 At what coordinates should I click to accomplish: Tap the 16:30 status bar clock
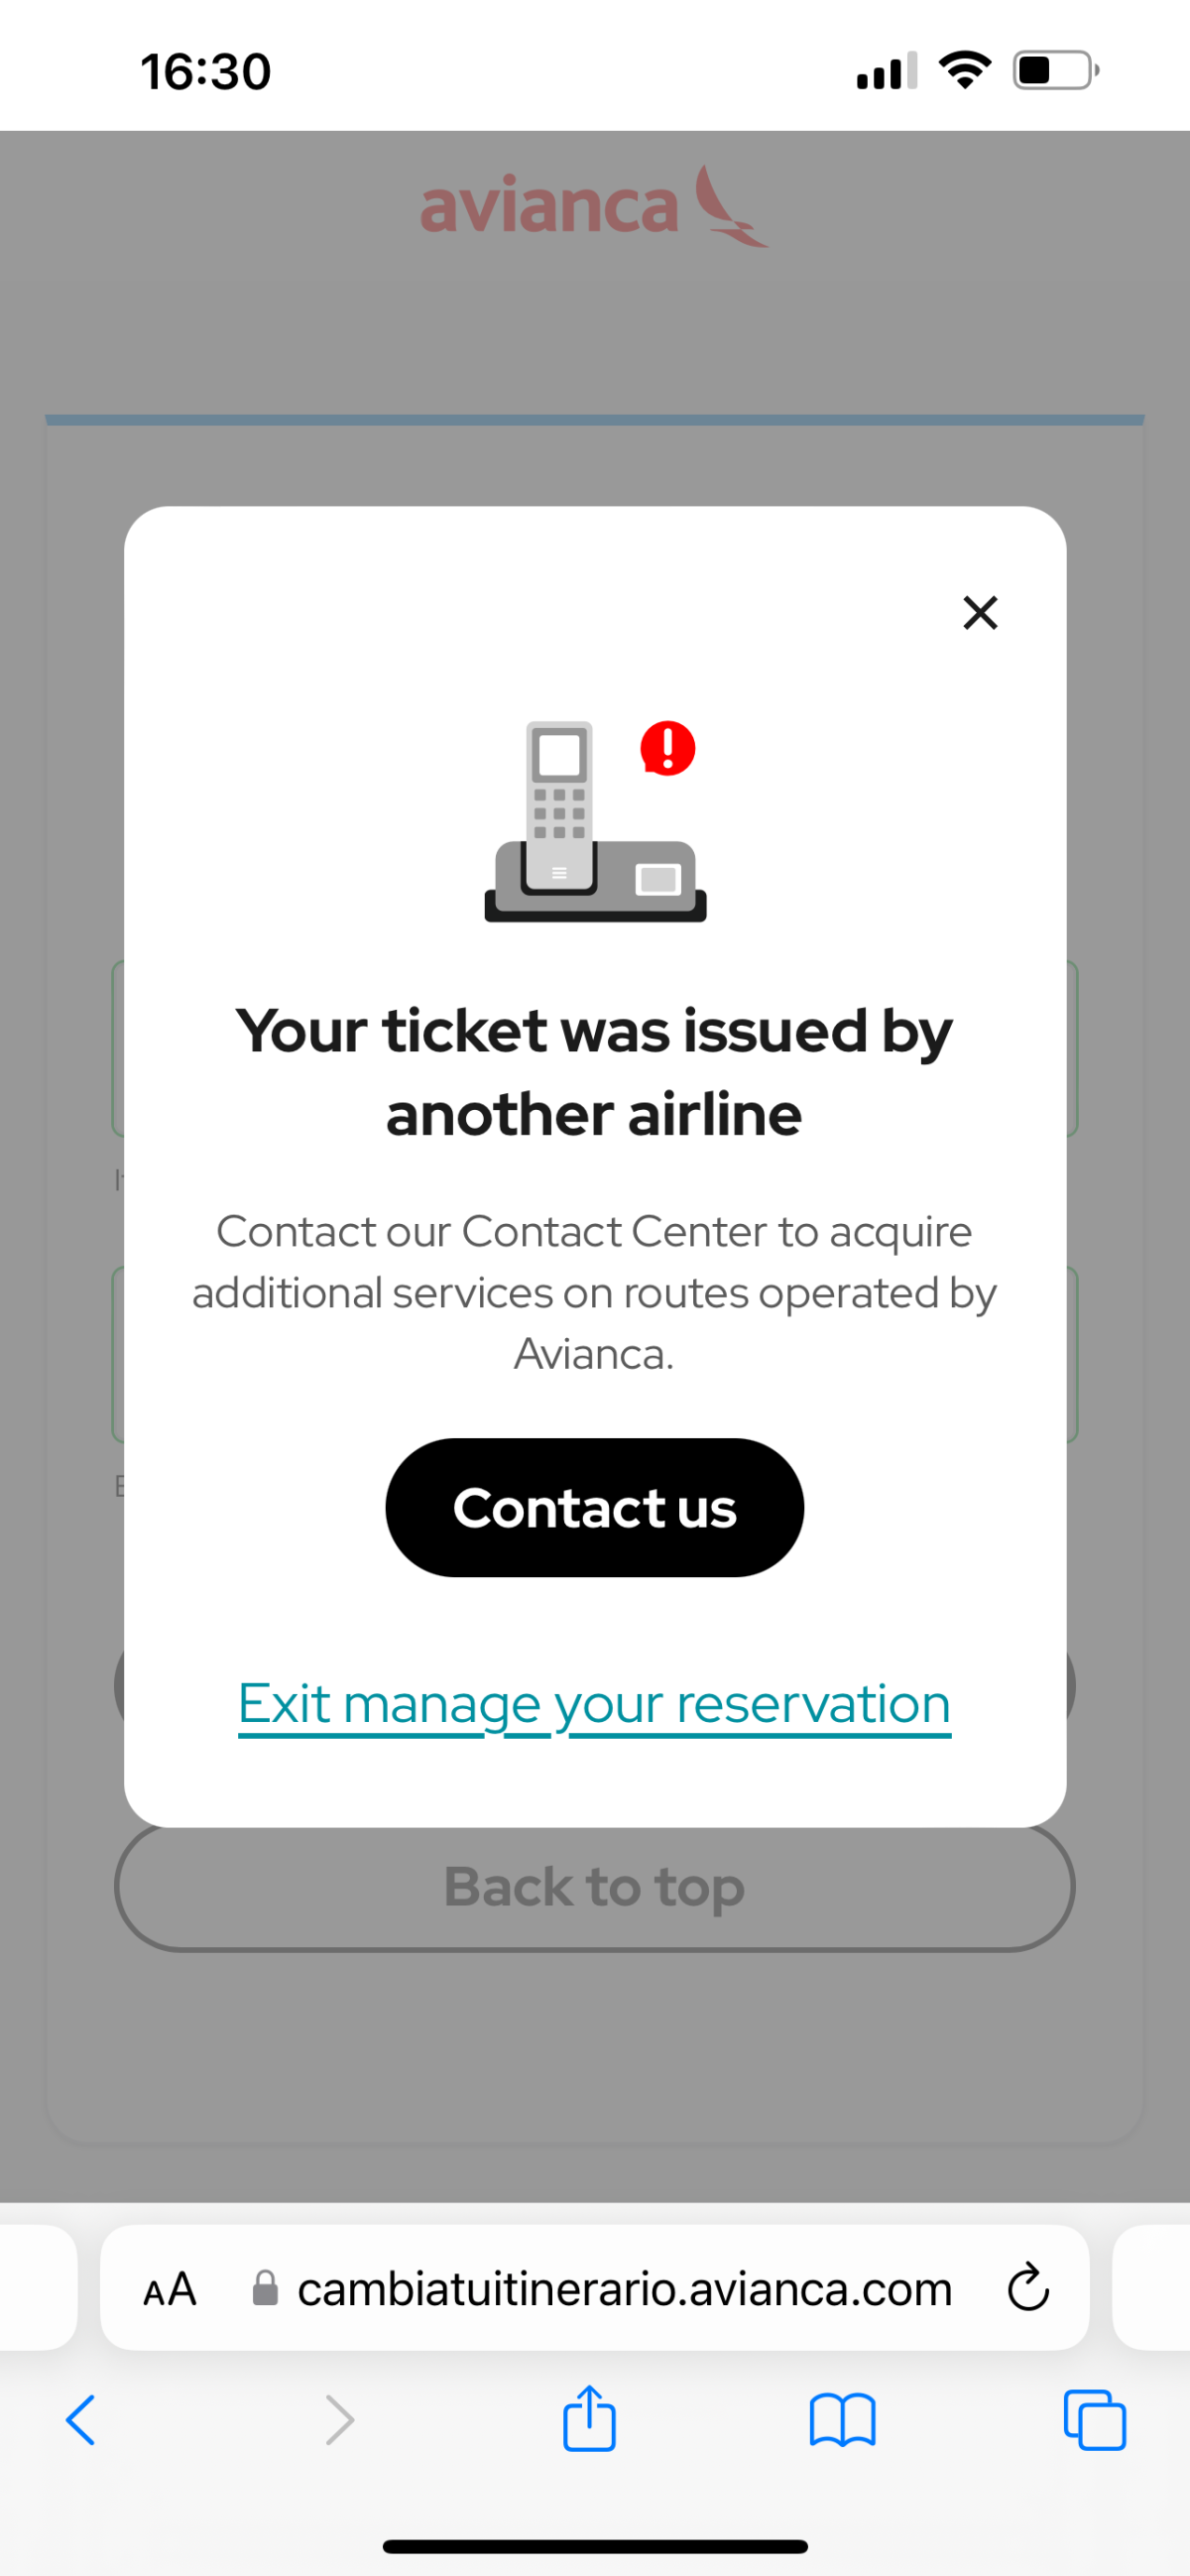coord(205,72)
